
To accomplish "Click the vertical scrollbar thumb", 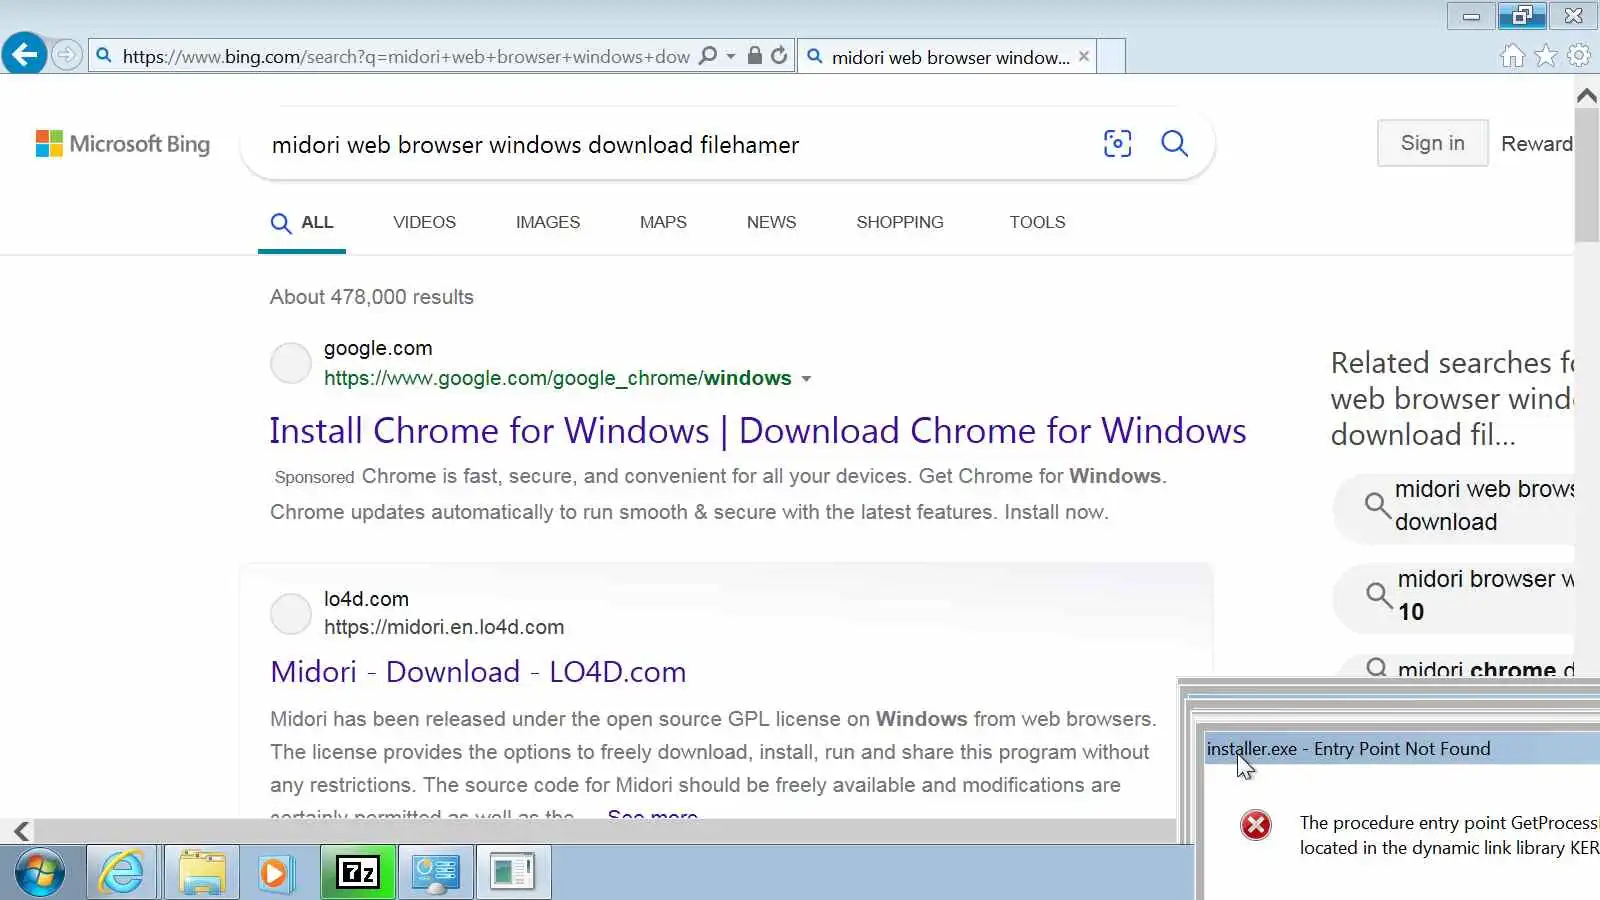I will [x=1587, y=175].
